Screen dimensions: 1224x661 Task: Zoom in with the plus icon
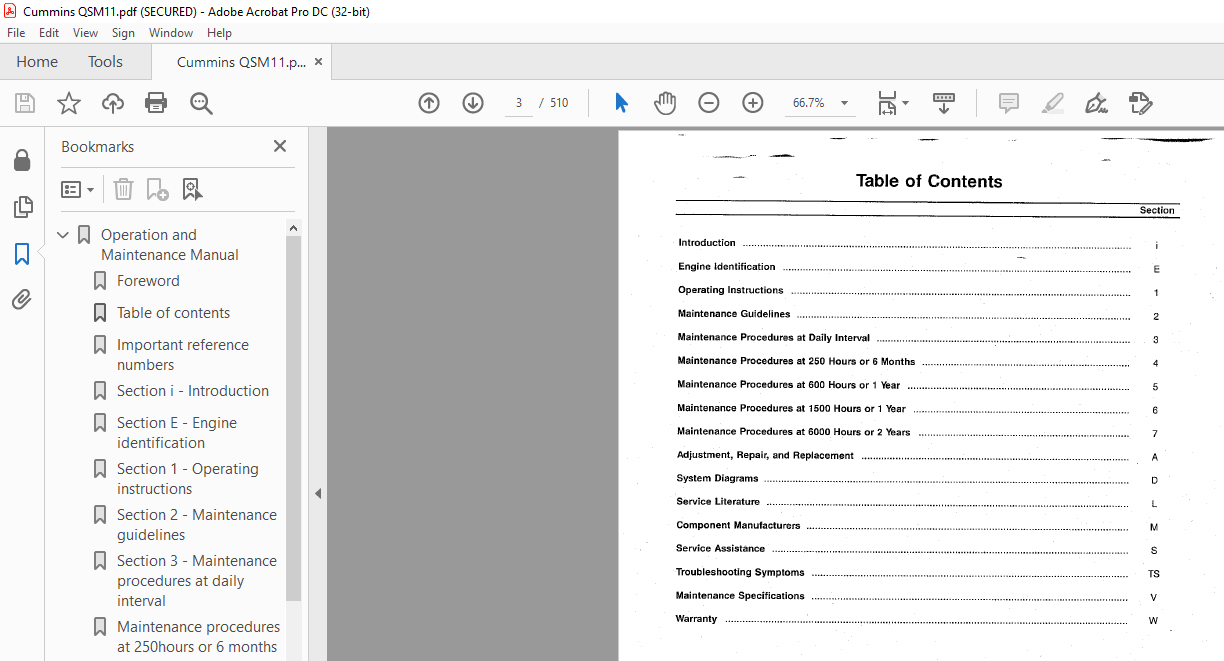click(753, 103)
